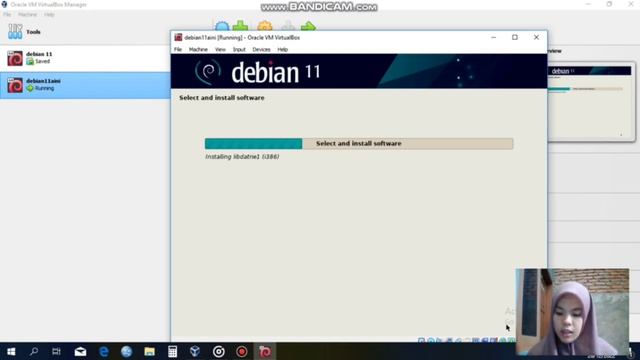This screenshot has height=360, width=640.
Task: Select the debian 11 saved machine
Action: point(85,58)
